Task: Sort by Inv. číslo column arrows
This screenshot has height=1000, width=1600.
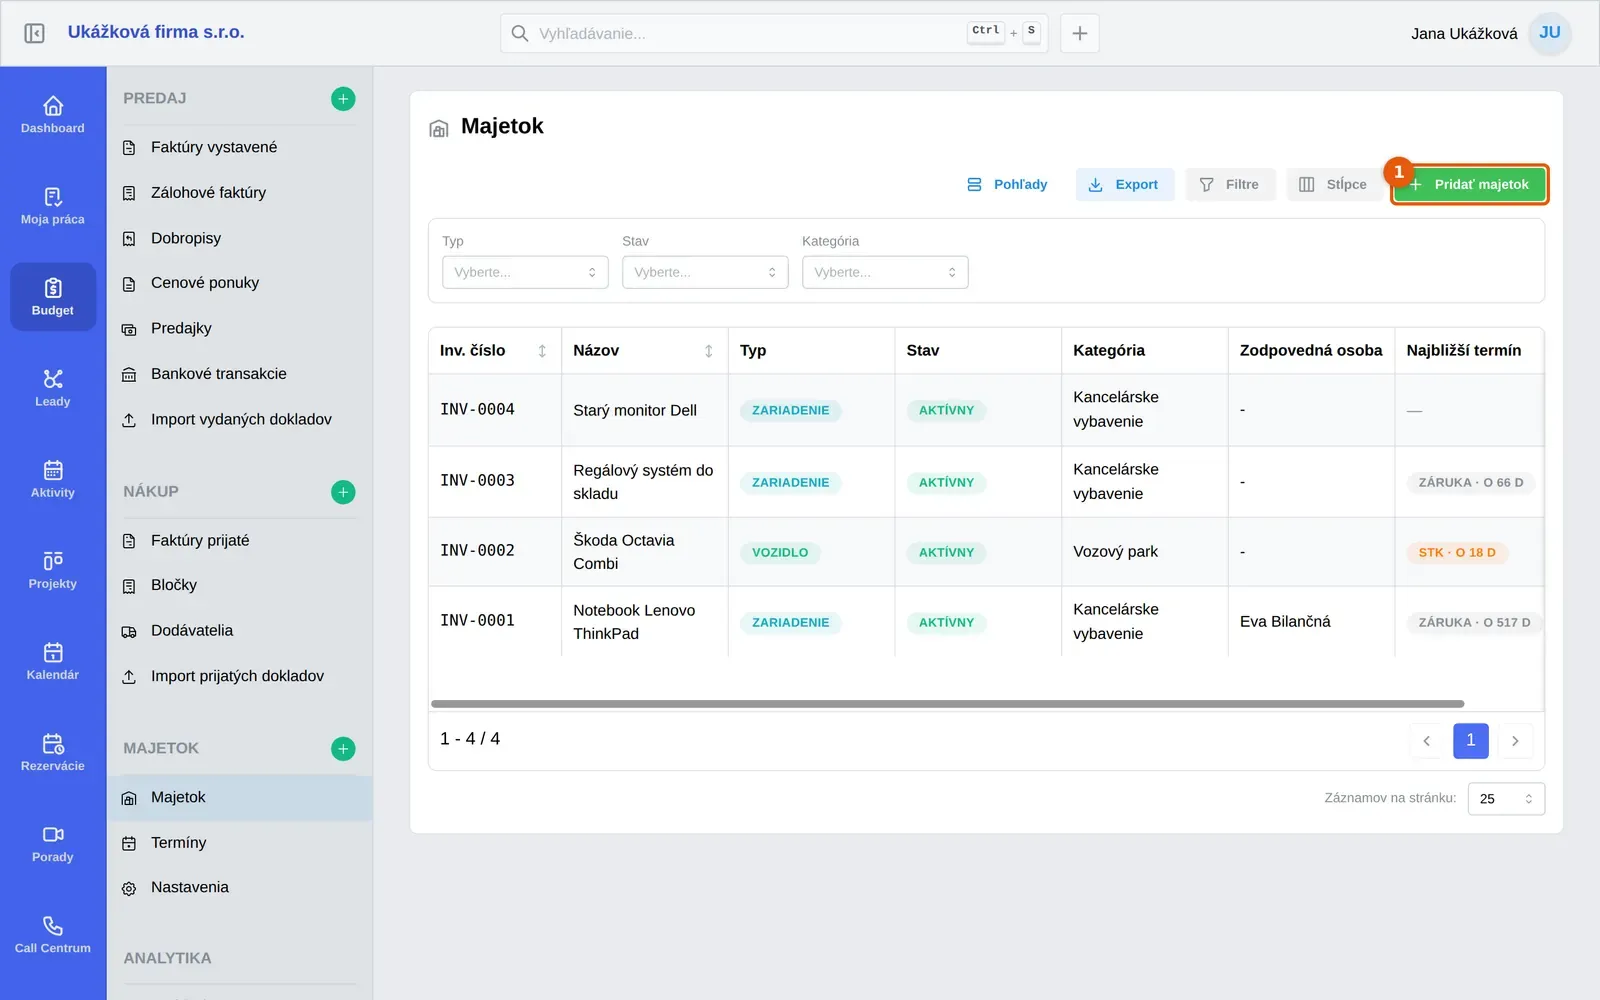Action: click(542, 351)
